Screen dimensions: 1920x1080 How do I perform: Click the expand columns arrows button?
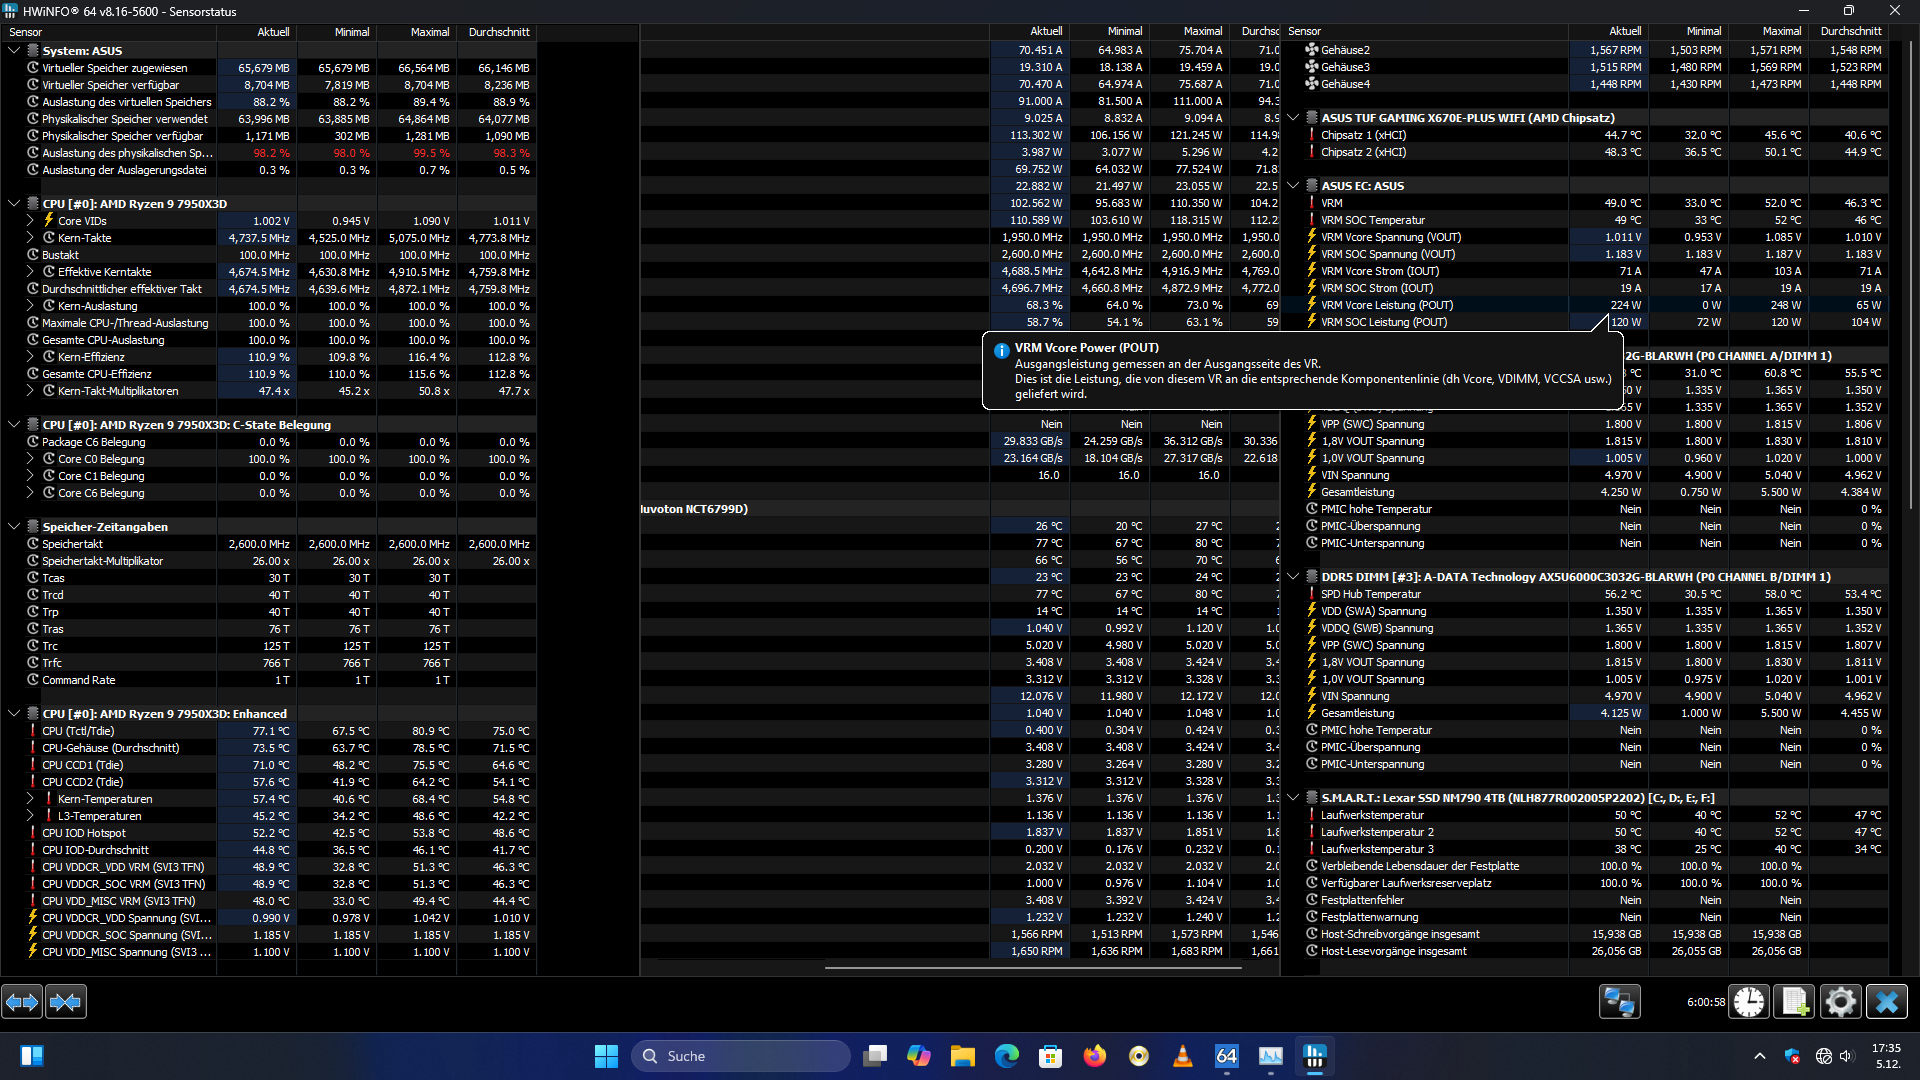[22, 1001]
